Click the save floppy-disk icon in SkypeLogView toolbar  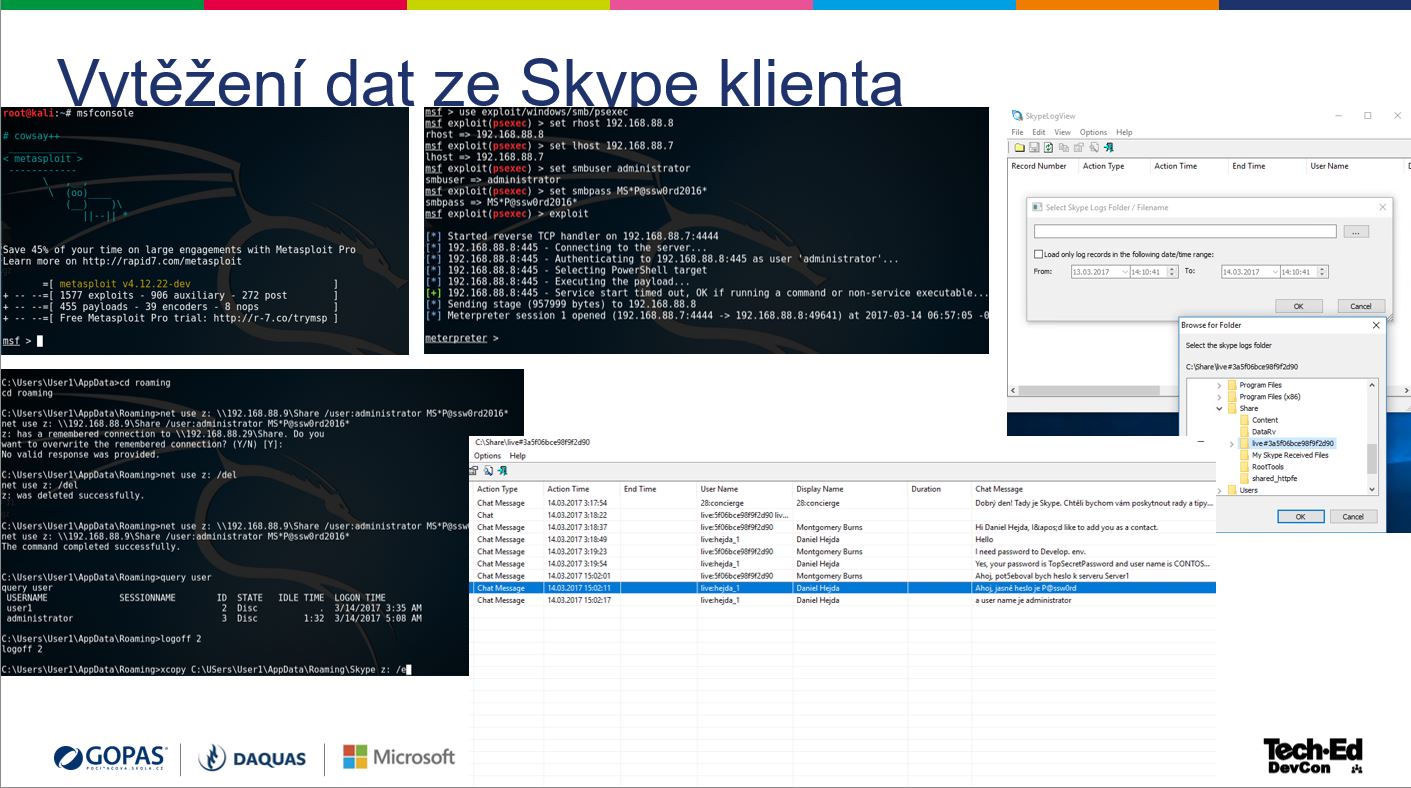(1034, 147)
